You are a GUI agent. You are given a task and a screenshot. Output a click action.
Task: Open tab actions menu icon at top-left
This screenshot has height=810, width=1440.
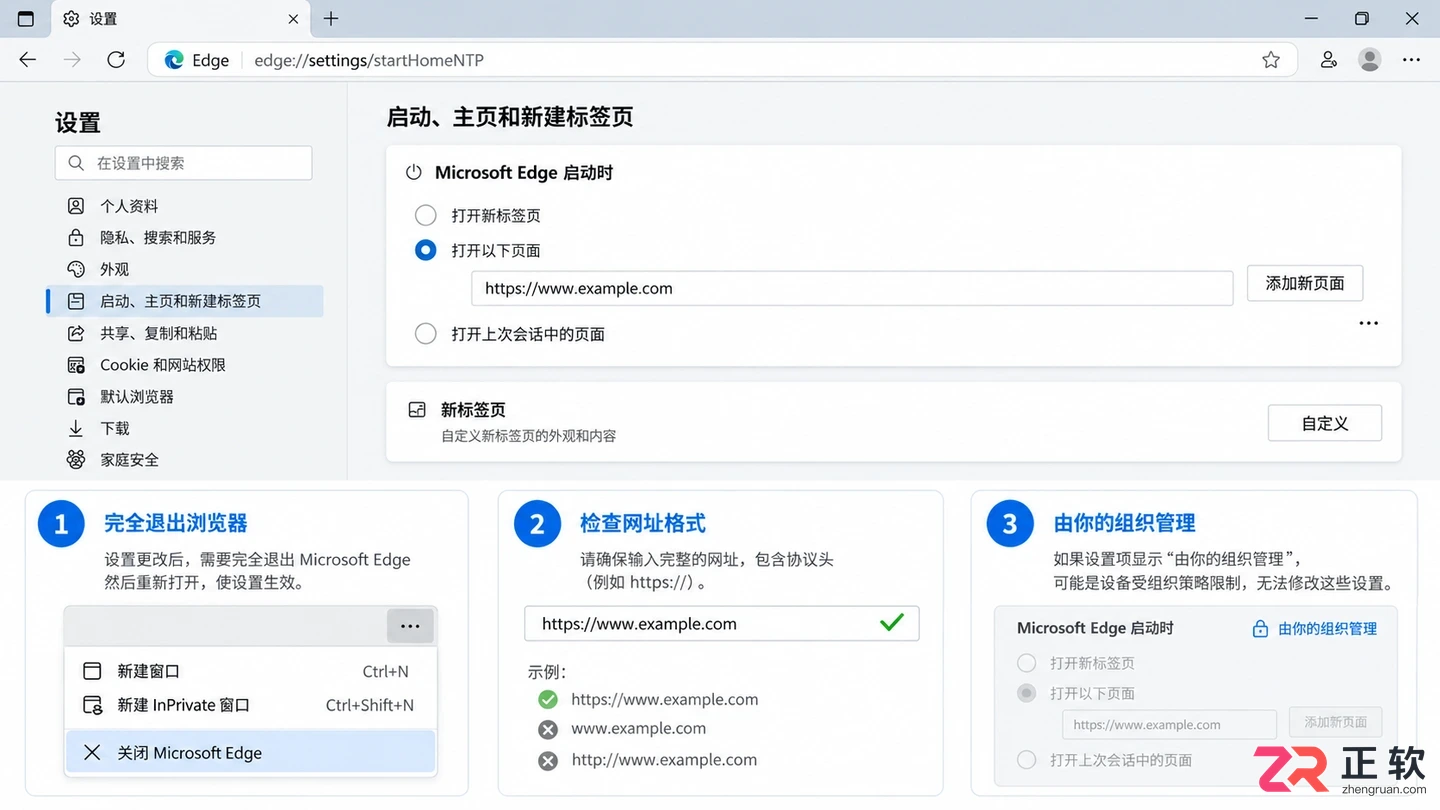click(26, 19)
